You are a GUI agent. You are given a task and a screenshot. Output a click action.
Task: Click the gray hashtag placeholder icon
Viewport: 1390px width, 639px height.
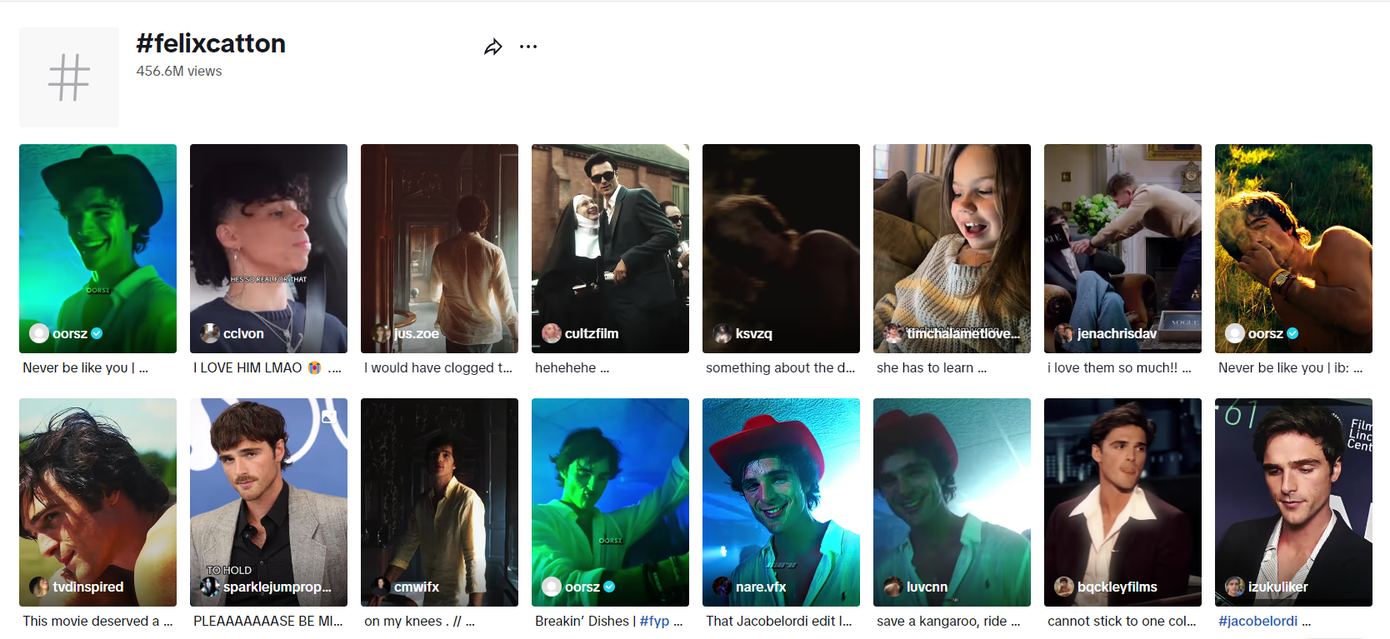(69, 77)
